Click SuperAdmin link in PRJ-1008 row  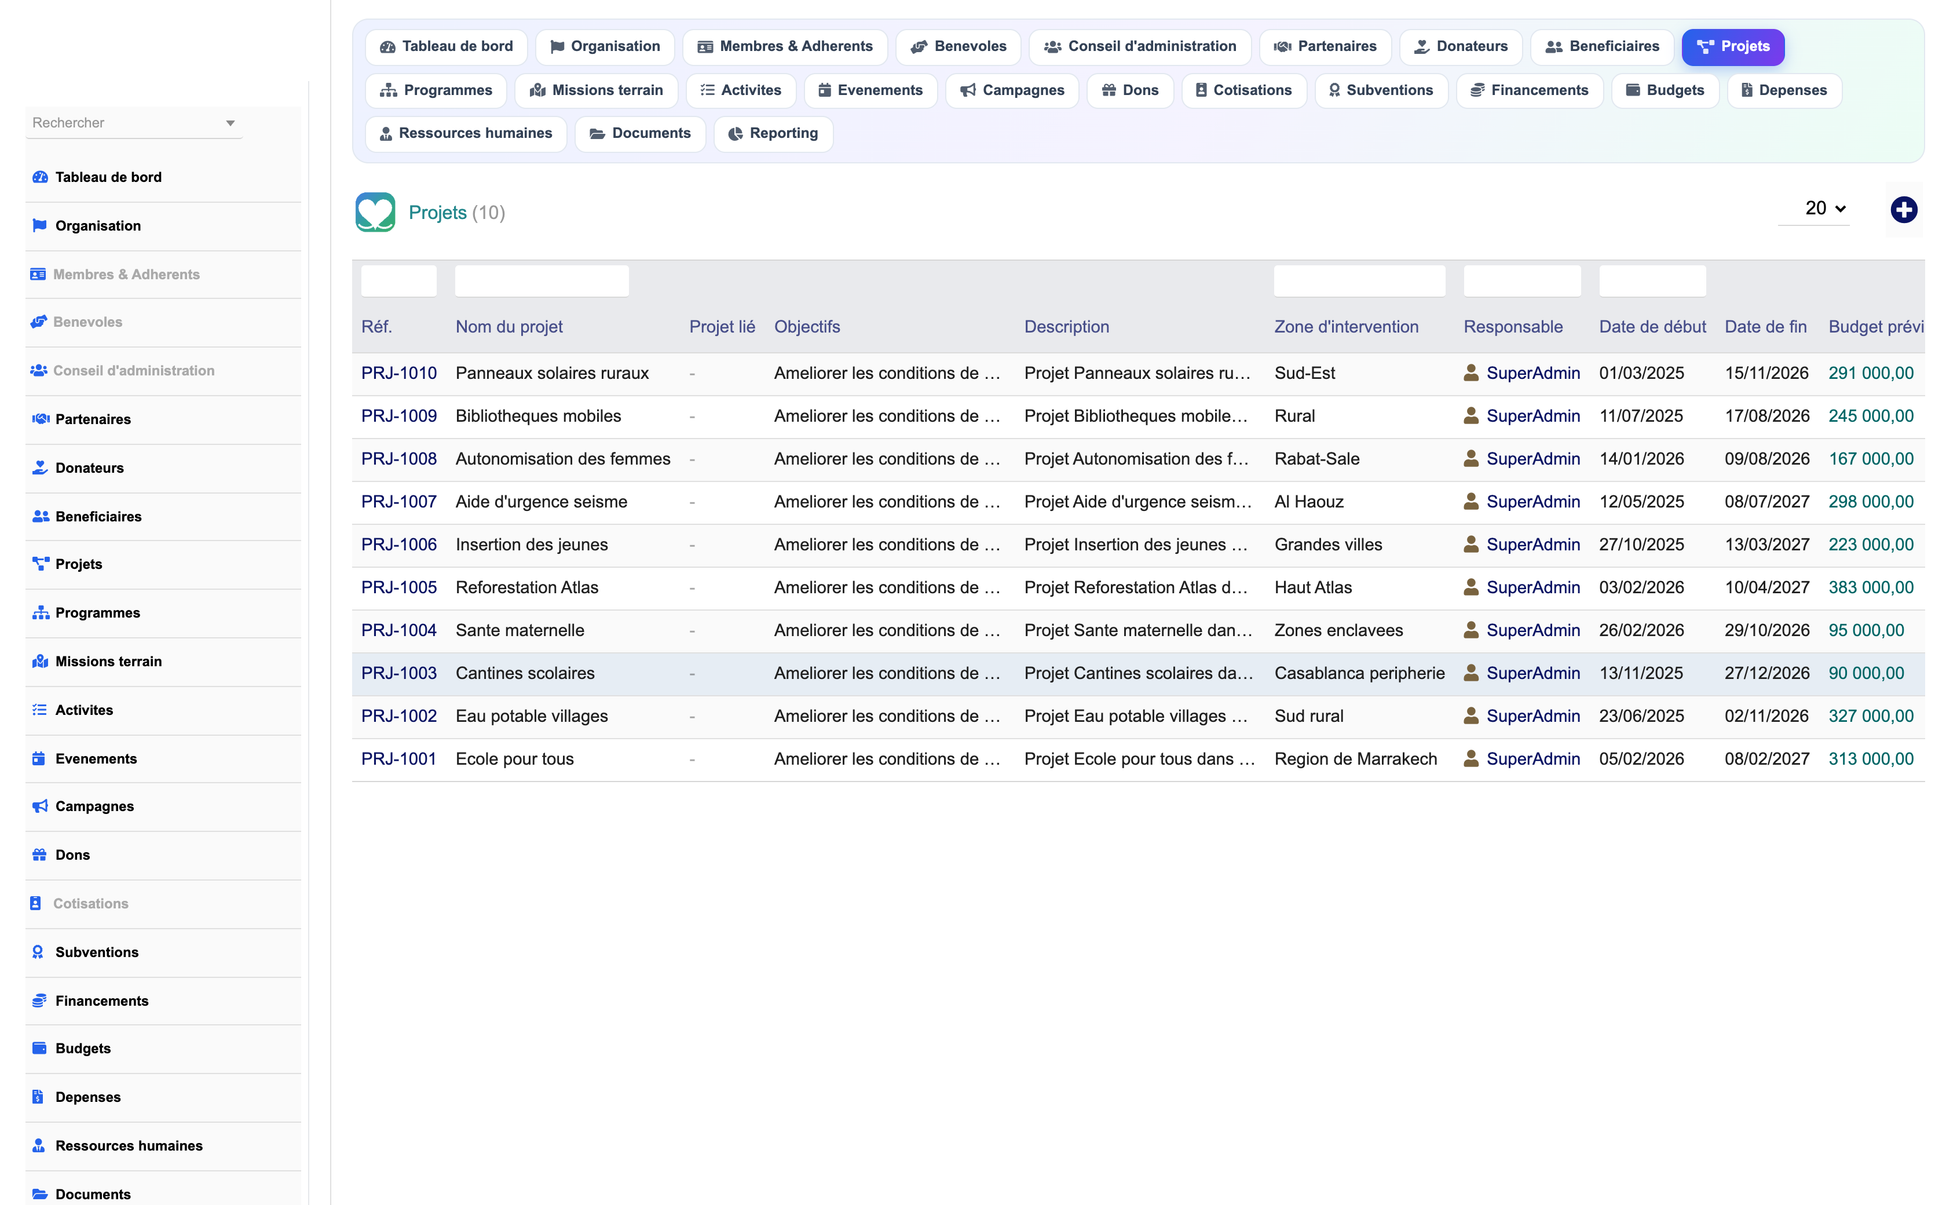pos(1533,459)
